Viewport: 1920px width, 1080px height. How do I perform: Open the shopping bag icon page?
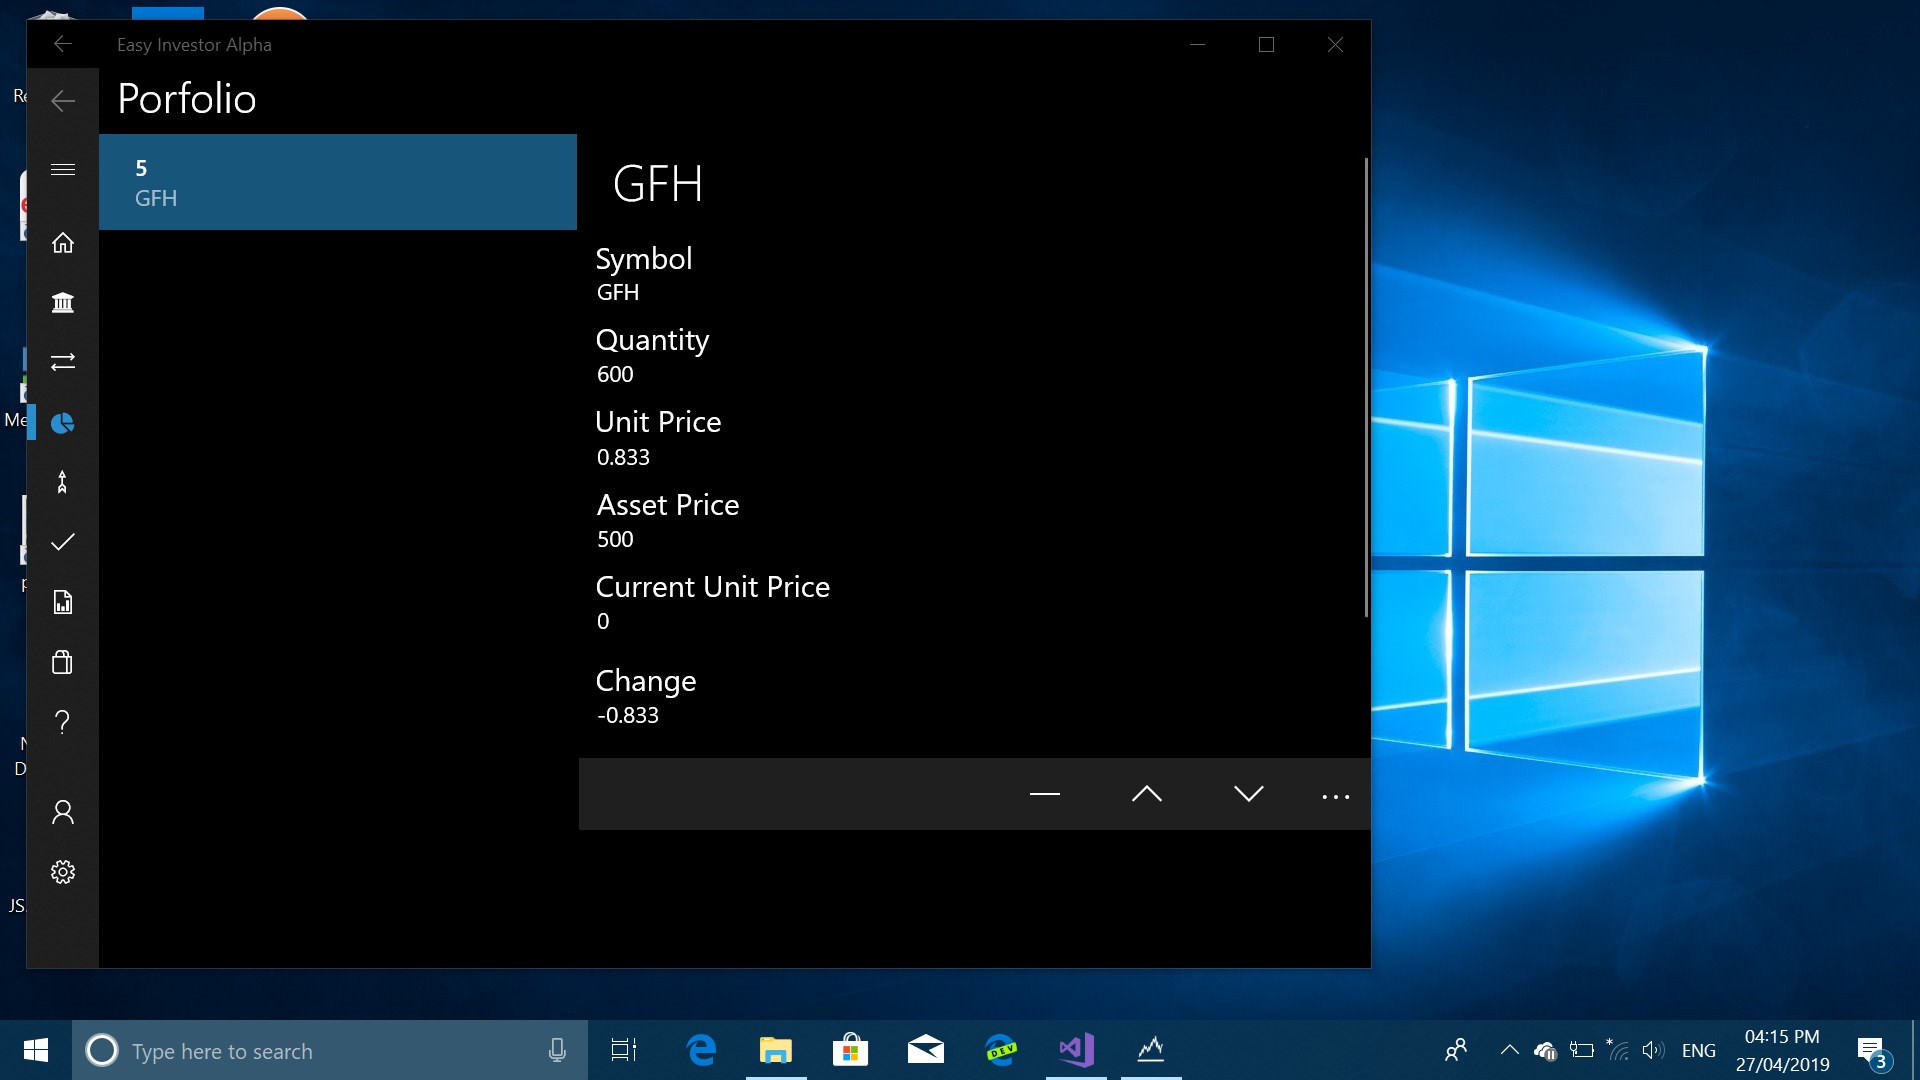click(63, 662)
